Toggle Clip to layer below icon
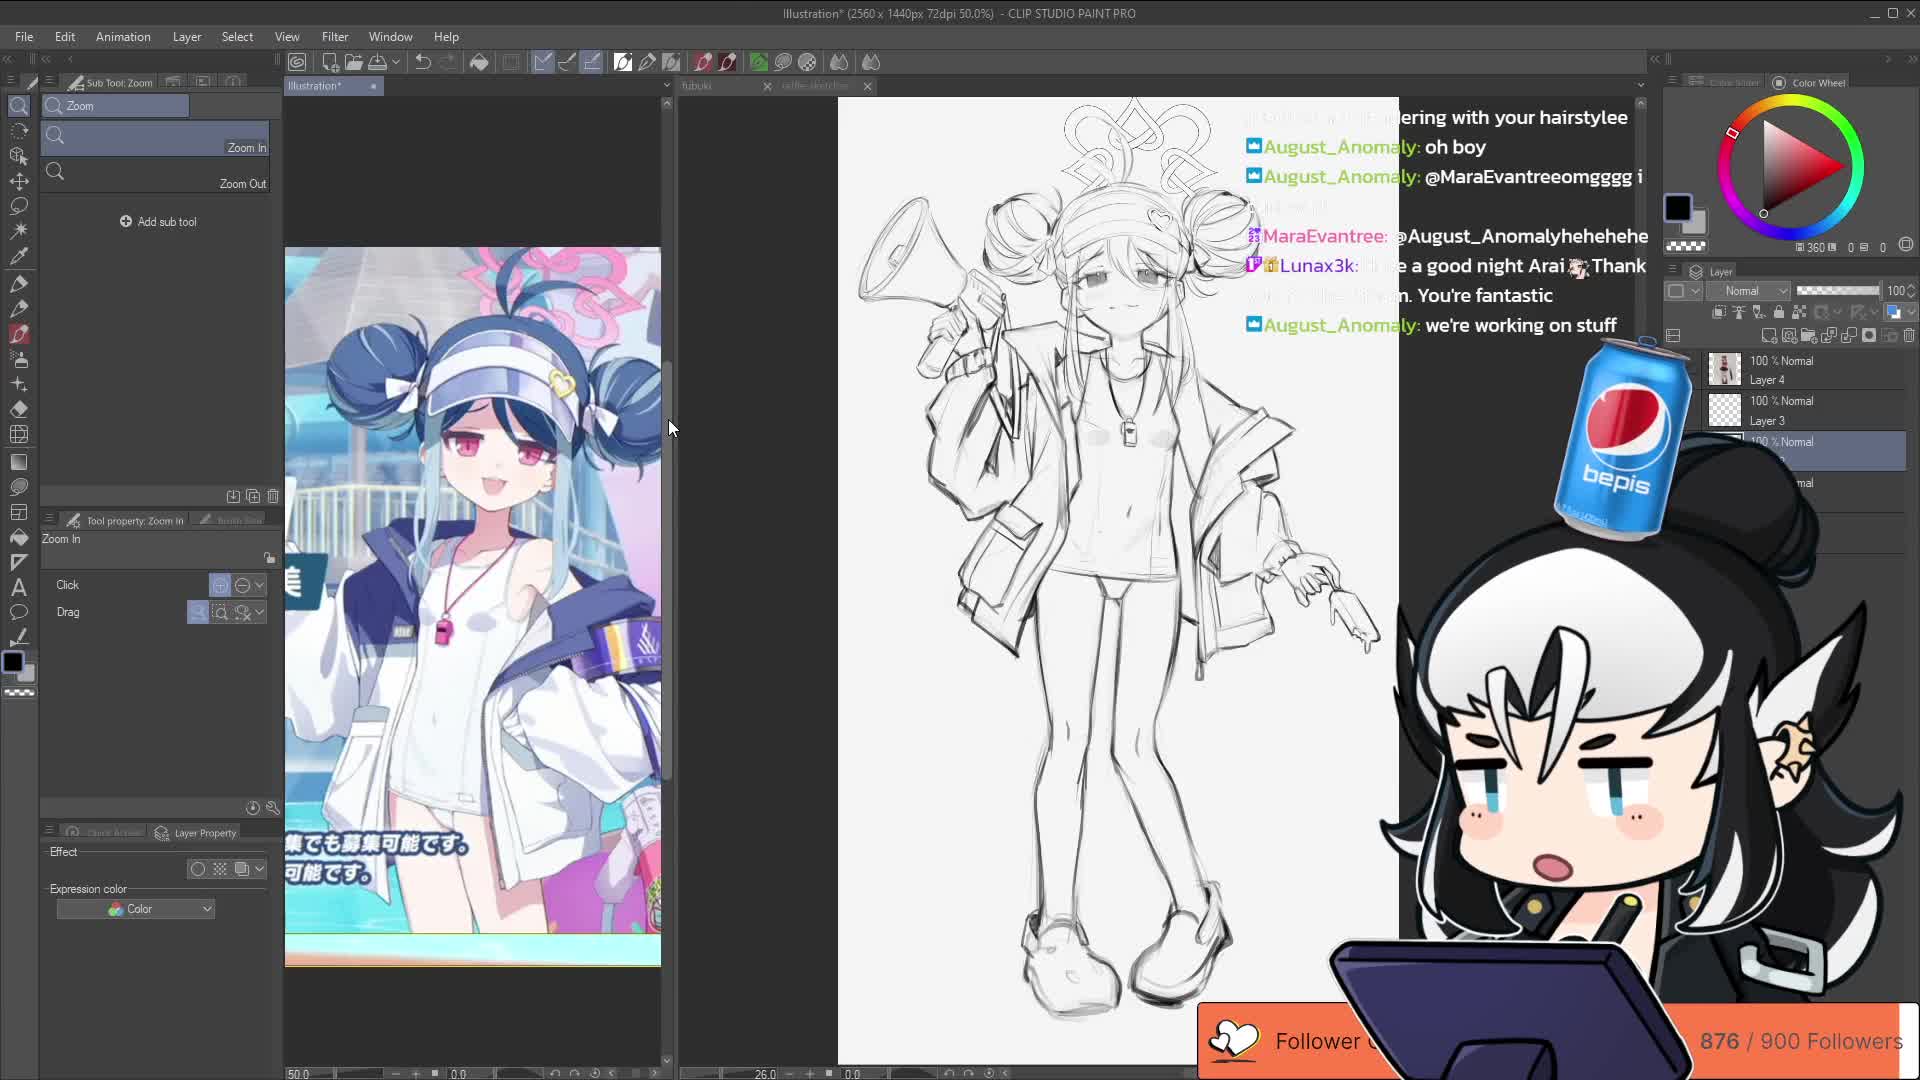1920x1080 pixels. tap(1719, 312)
